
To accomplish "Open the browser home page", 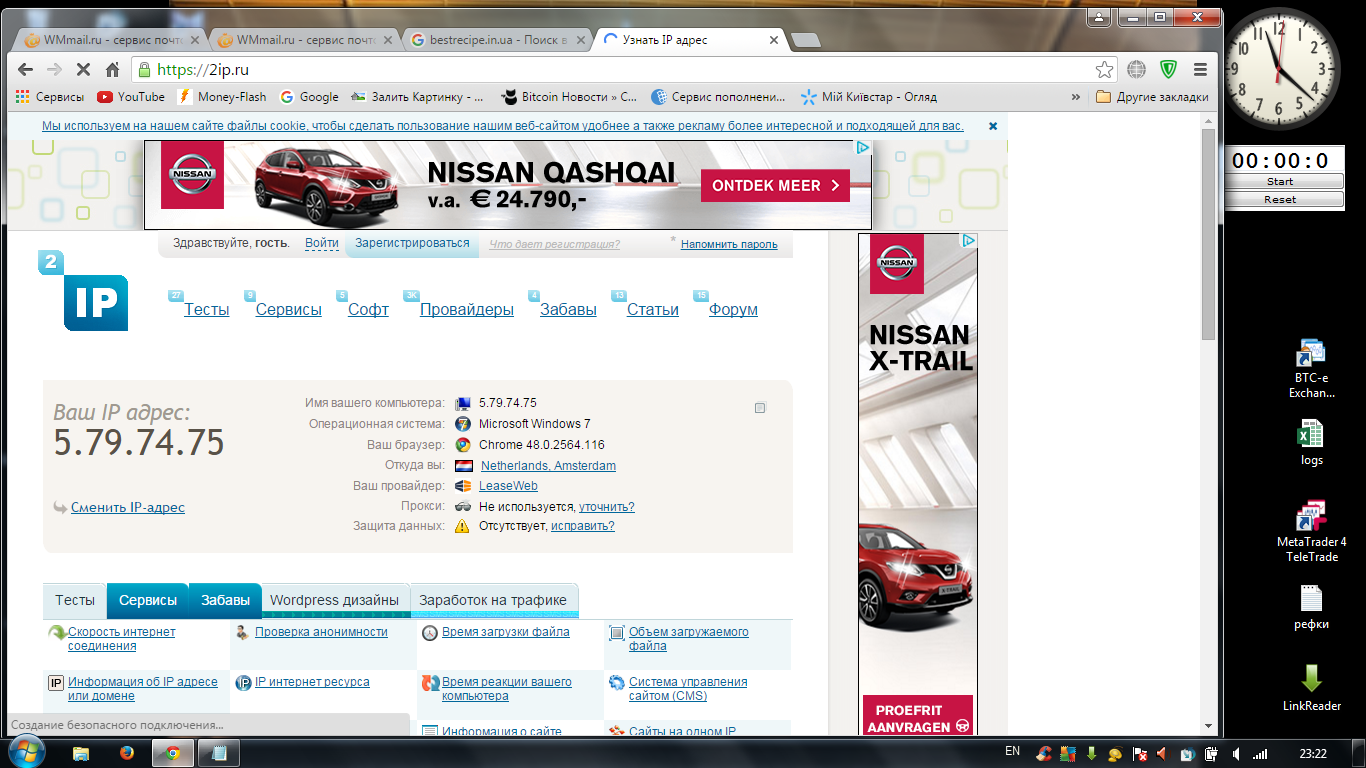I will 113,70.
